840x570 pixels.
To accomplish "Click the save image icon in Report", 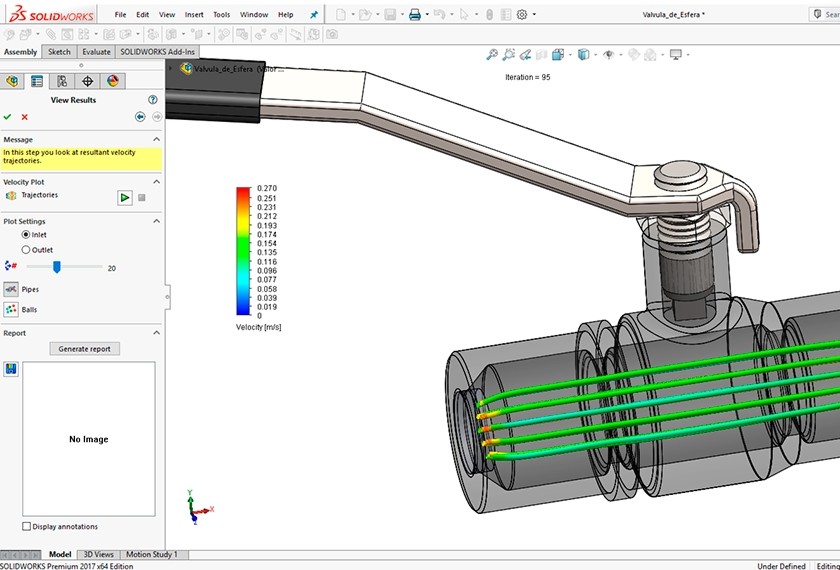I will pyautogui.click(x=11, y=369).
